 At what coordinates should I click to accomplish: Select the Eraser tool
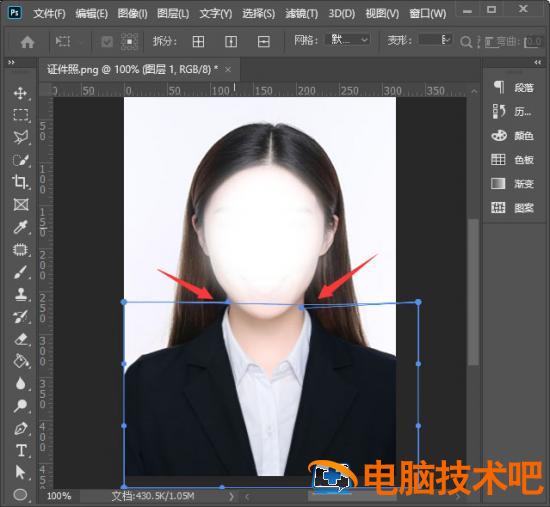[x=20, y=339]
